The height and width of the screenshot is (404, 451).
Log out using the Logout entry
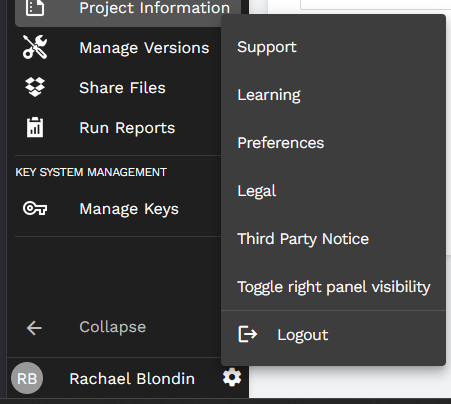tap(333, 335)
